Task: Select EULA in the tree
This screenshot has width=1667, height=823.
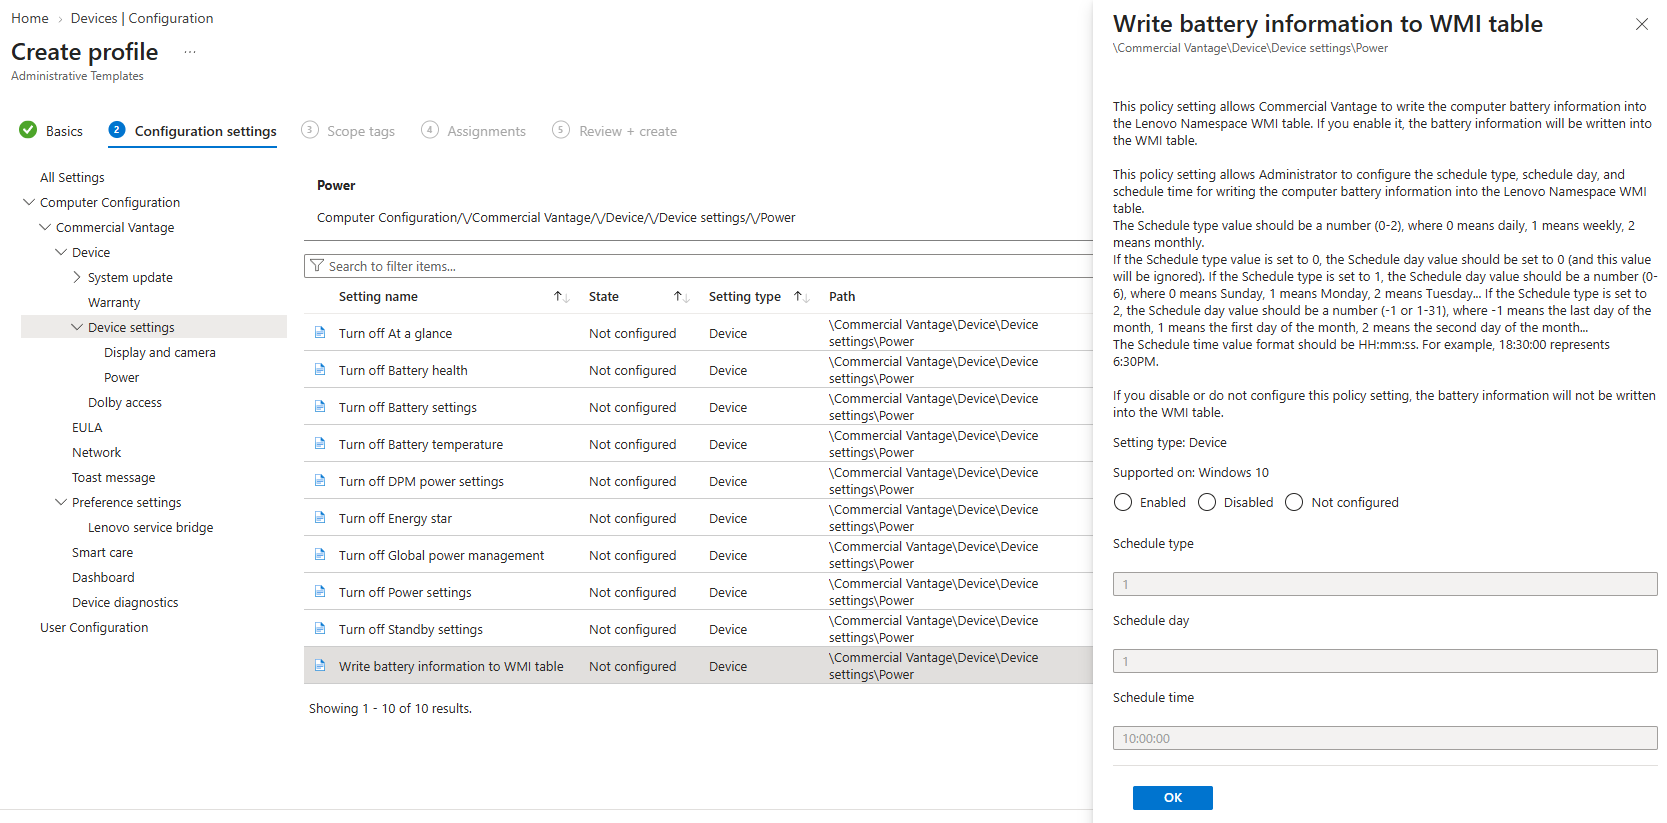Action: (x=87, y=427)
